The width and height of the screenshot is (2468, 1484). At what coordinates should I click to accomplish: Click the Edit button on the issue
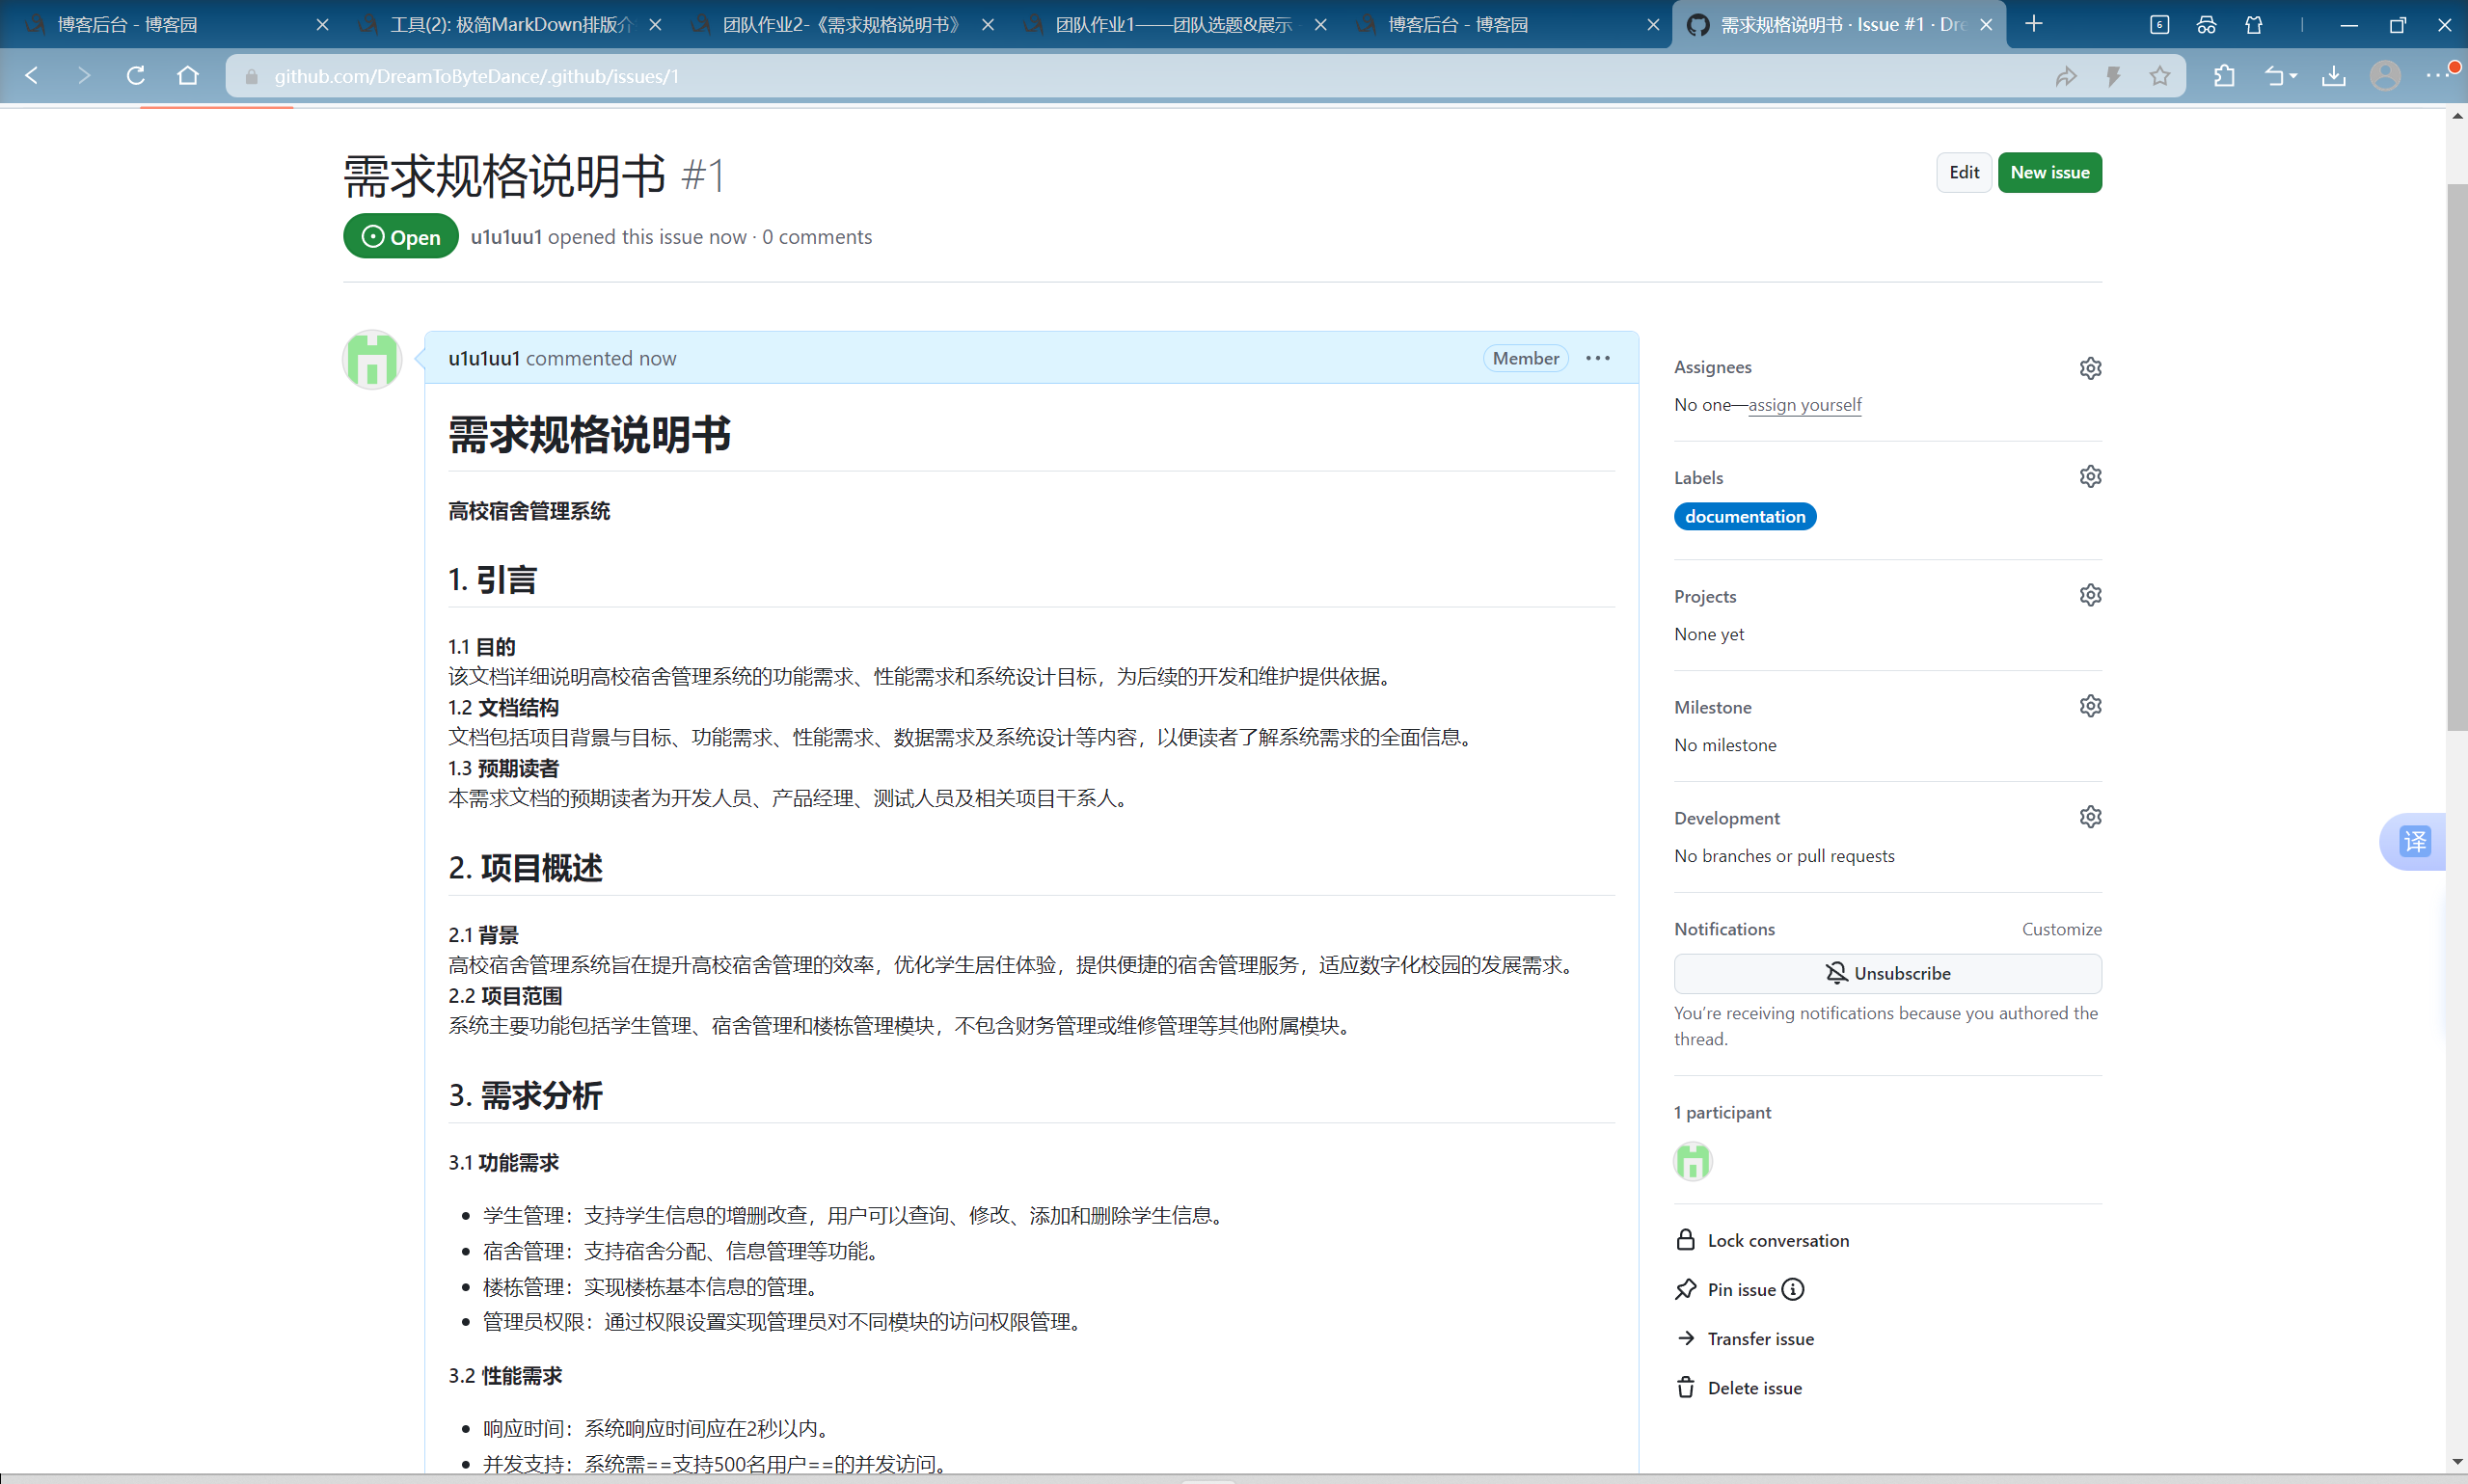point(1961,171)
